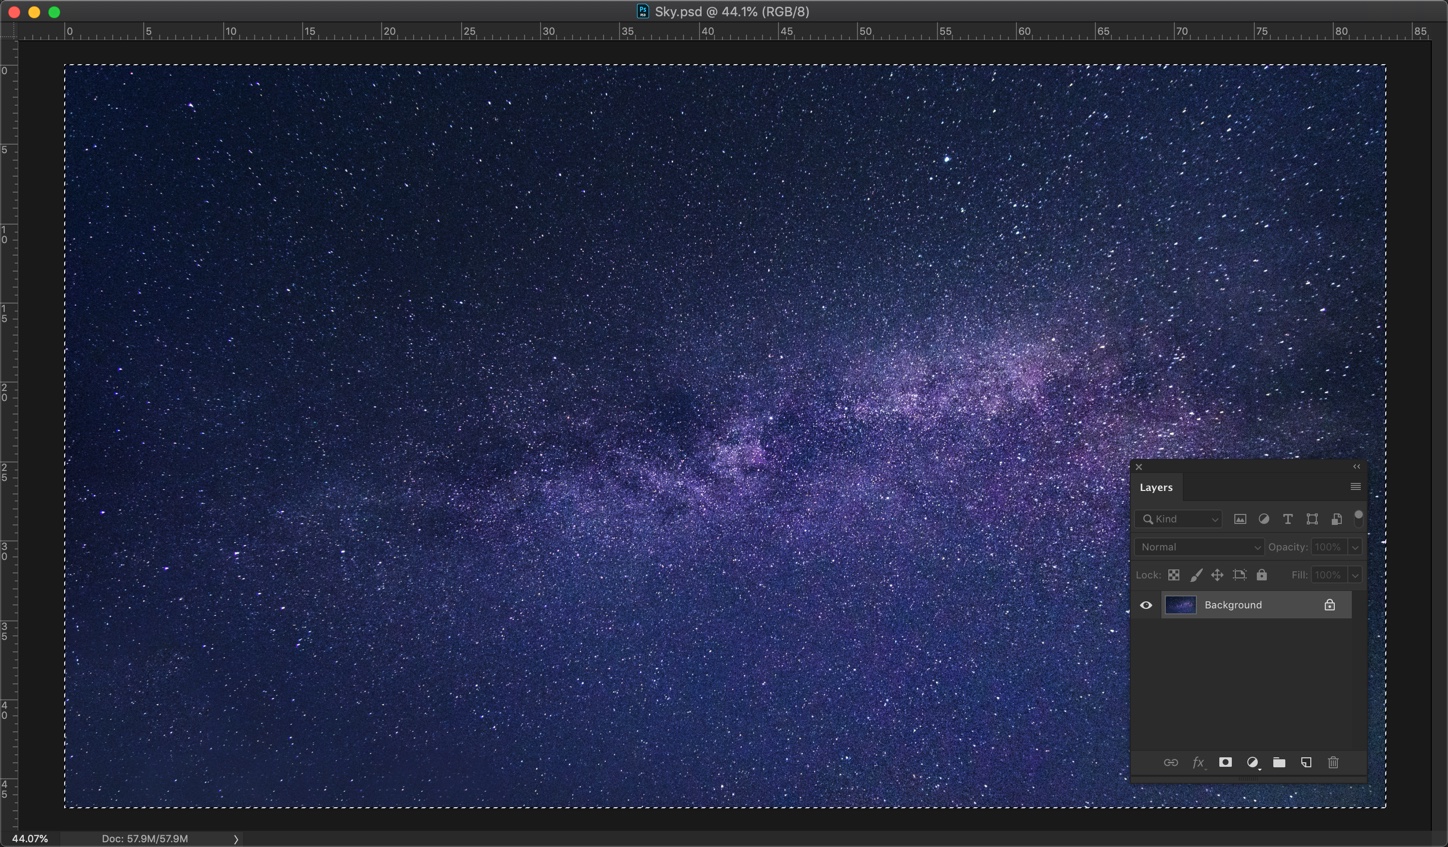Viewport: 1448px width, 847px height.
Task: Lock transparent pixels checkerboard icon
Action: pyautogui.click(x=1174, y=575)
